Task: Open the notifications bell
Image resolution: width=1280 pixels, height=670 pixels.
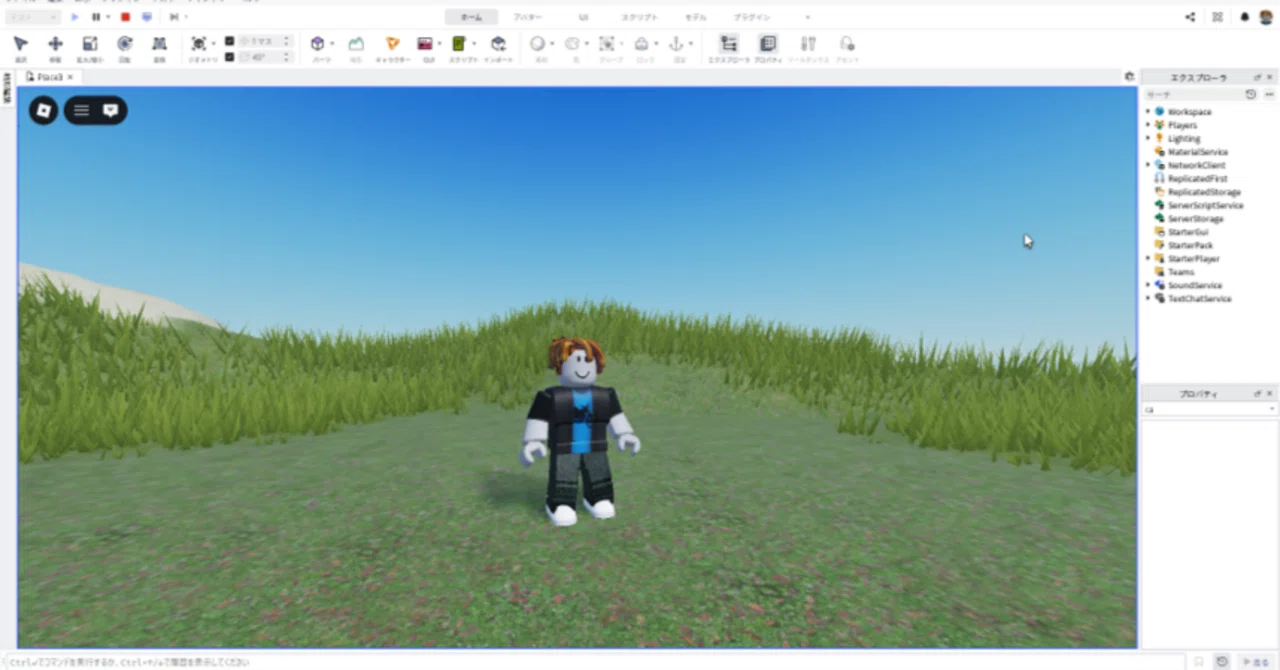Action: click(1245, 17)
